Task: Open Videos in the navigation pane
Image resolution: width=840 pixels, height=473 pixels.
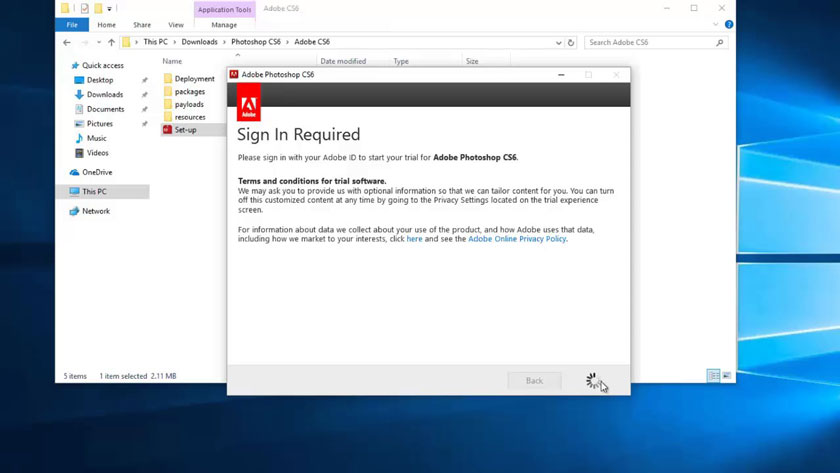Action: click(98, 153)
